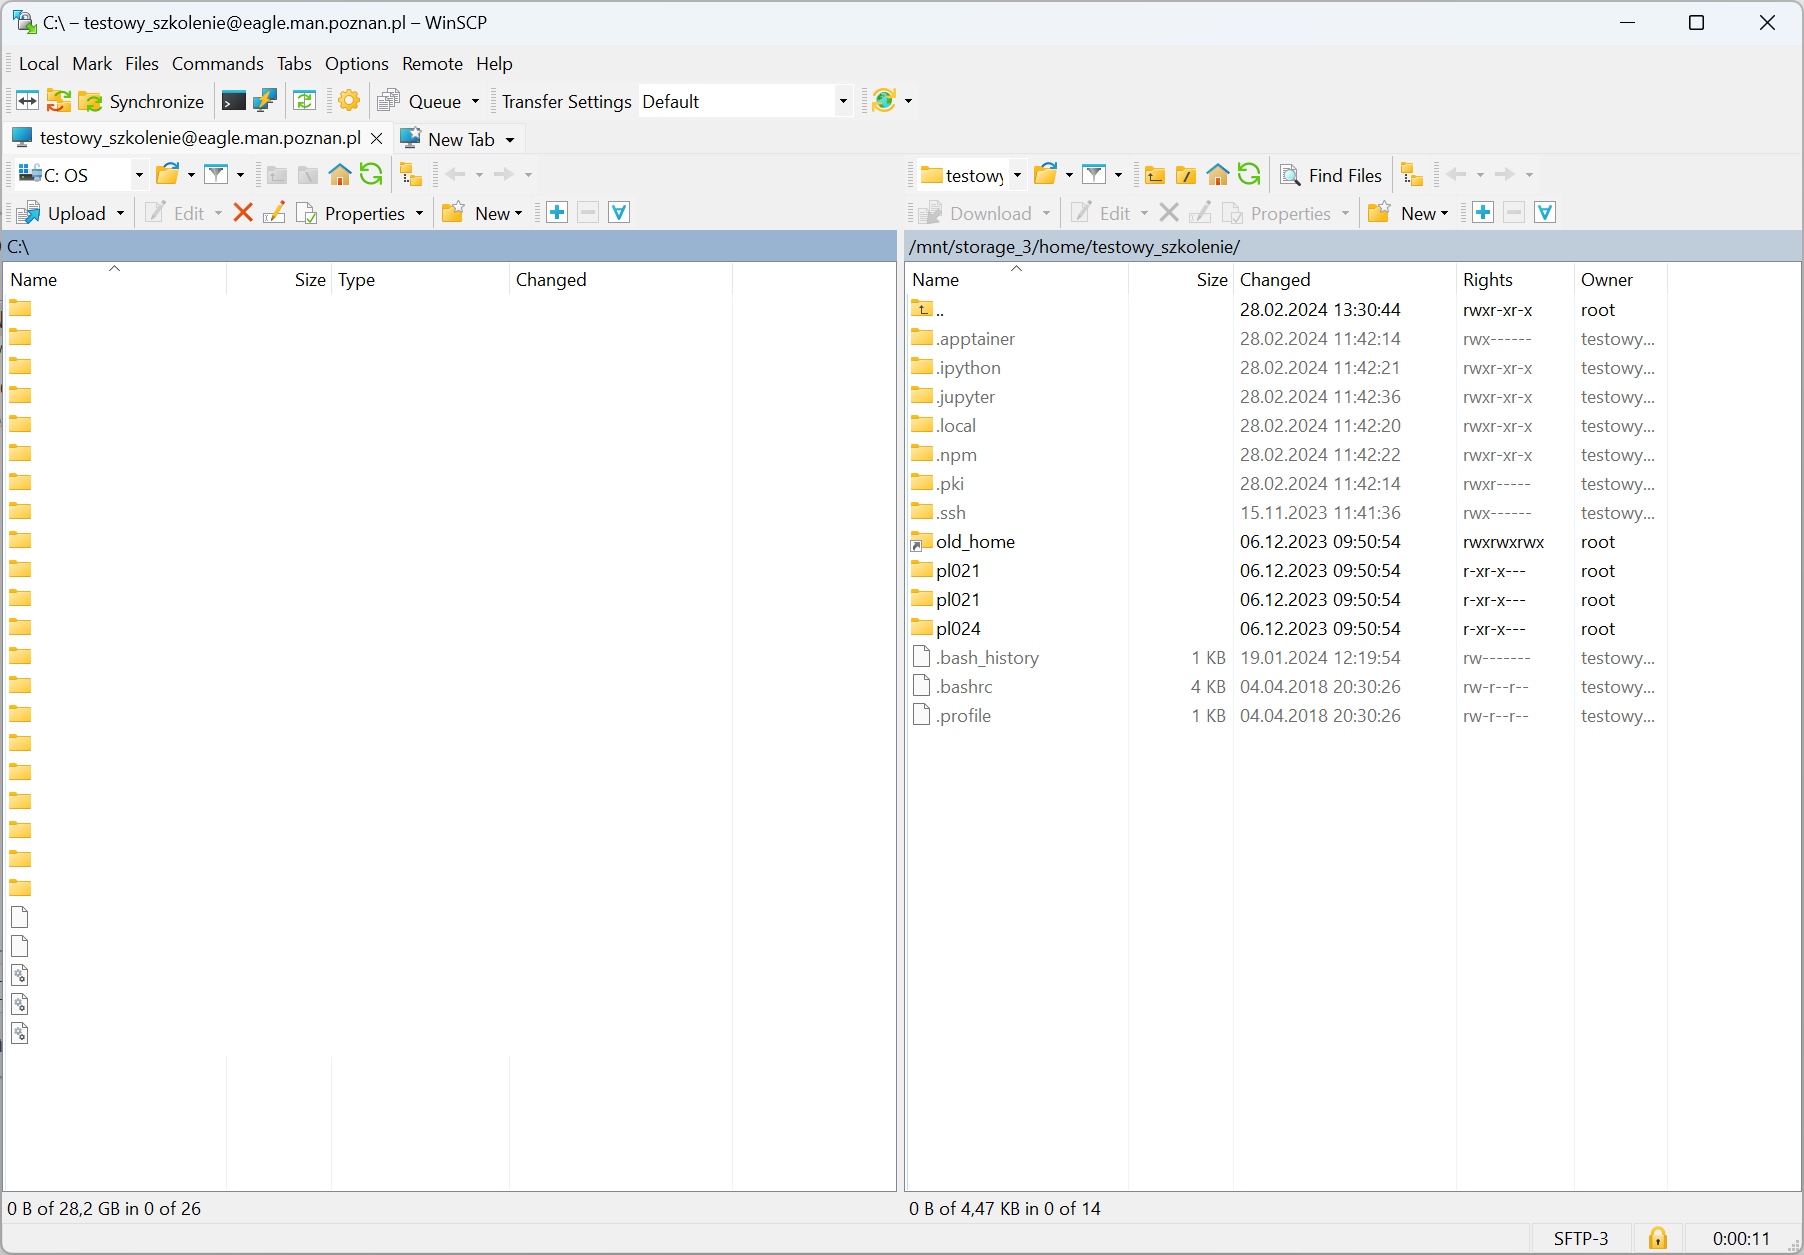Select the .bashrc file in remote panel

coord(965,687)
